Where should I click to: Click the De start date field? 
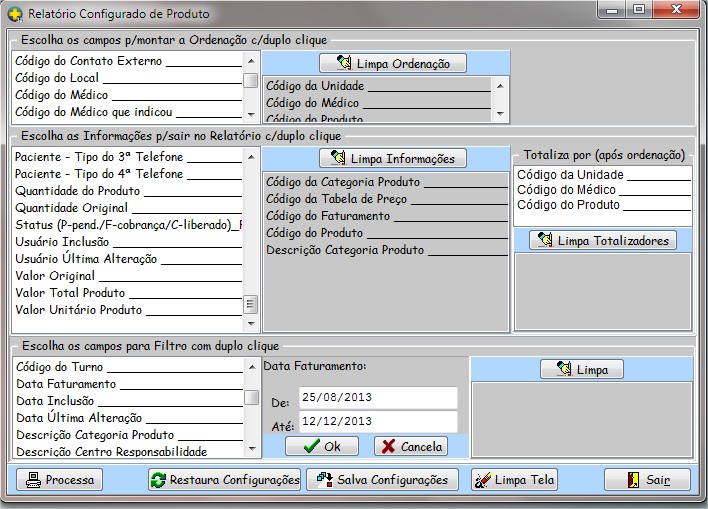pyautogui.click(x=376, y=399)
